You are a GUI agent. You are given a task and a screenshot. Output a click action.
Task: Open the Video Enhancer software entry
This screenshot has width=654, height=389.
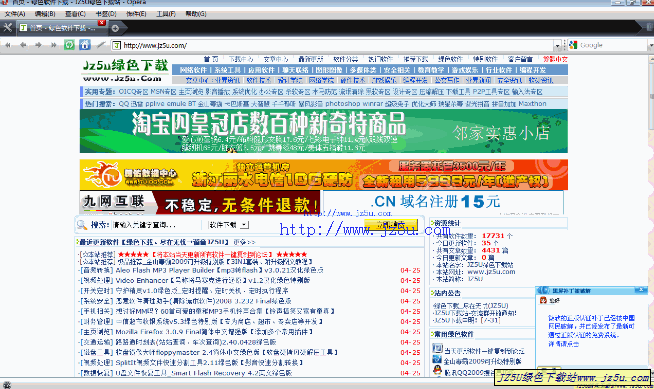[213, 281]
